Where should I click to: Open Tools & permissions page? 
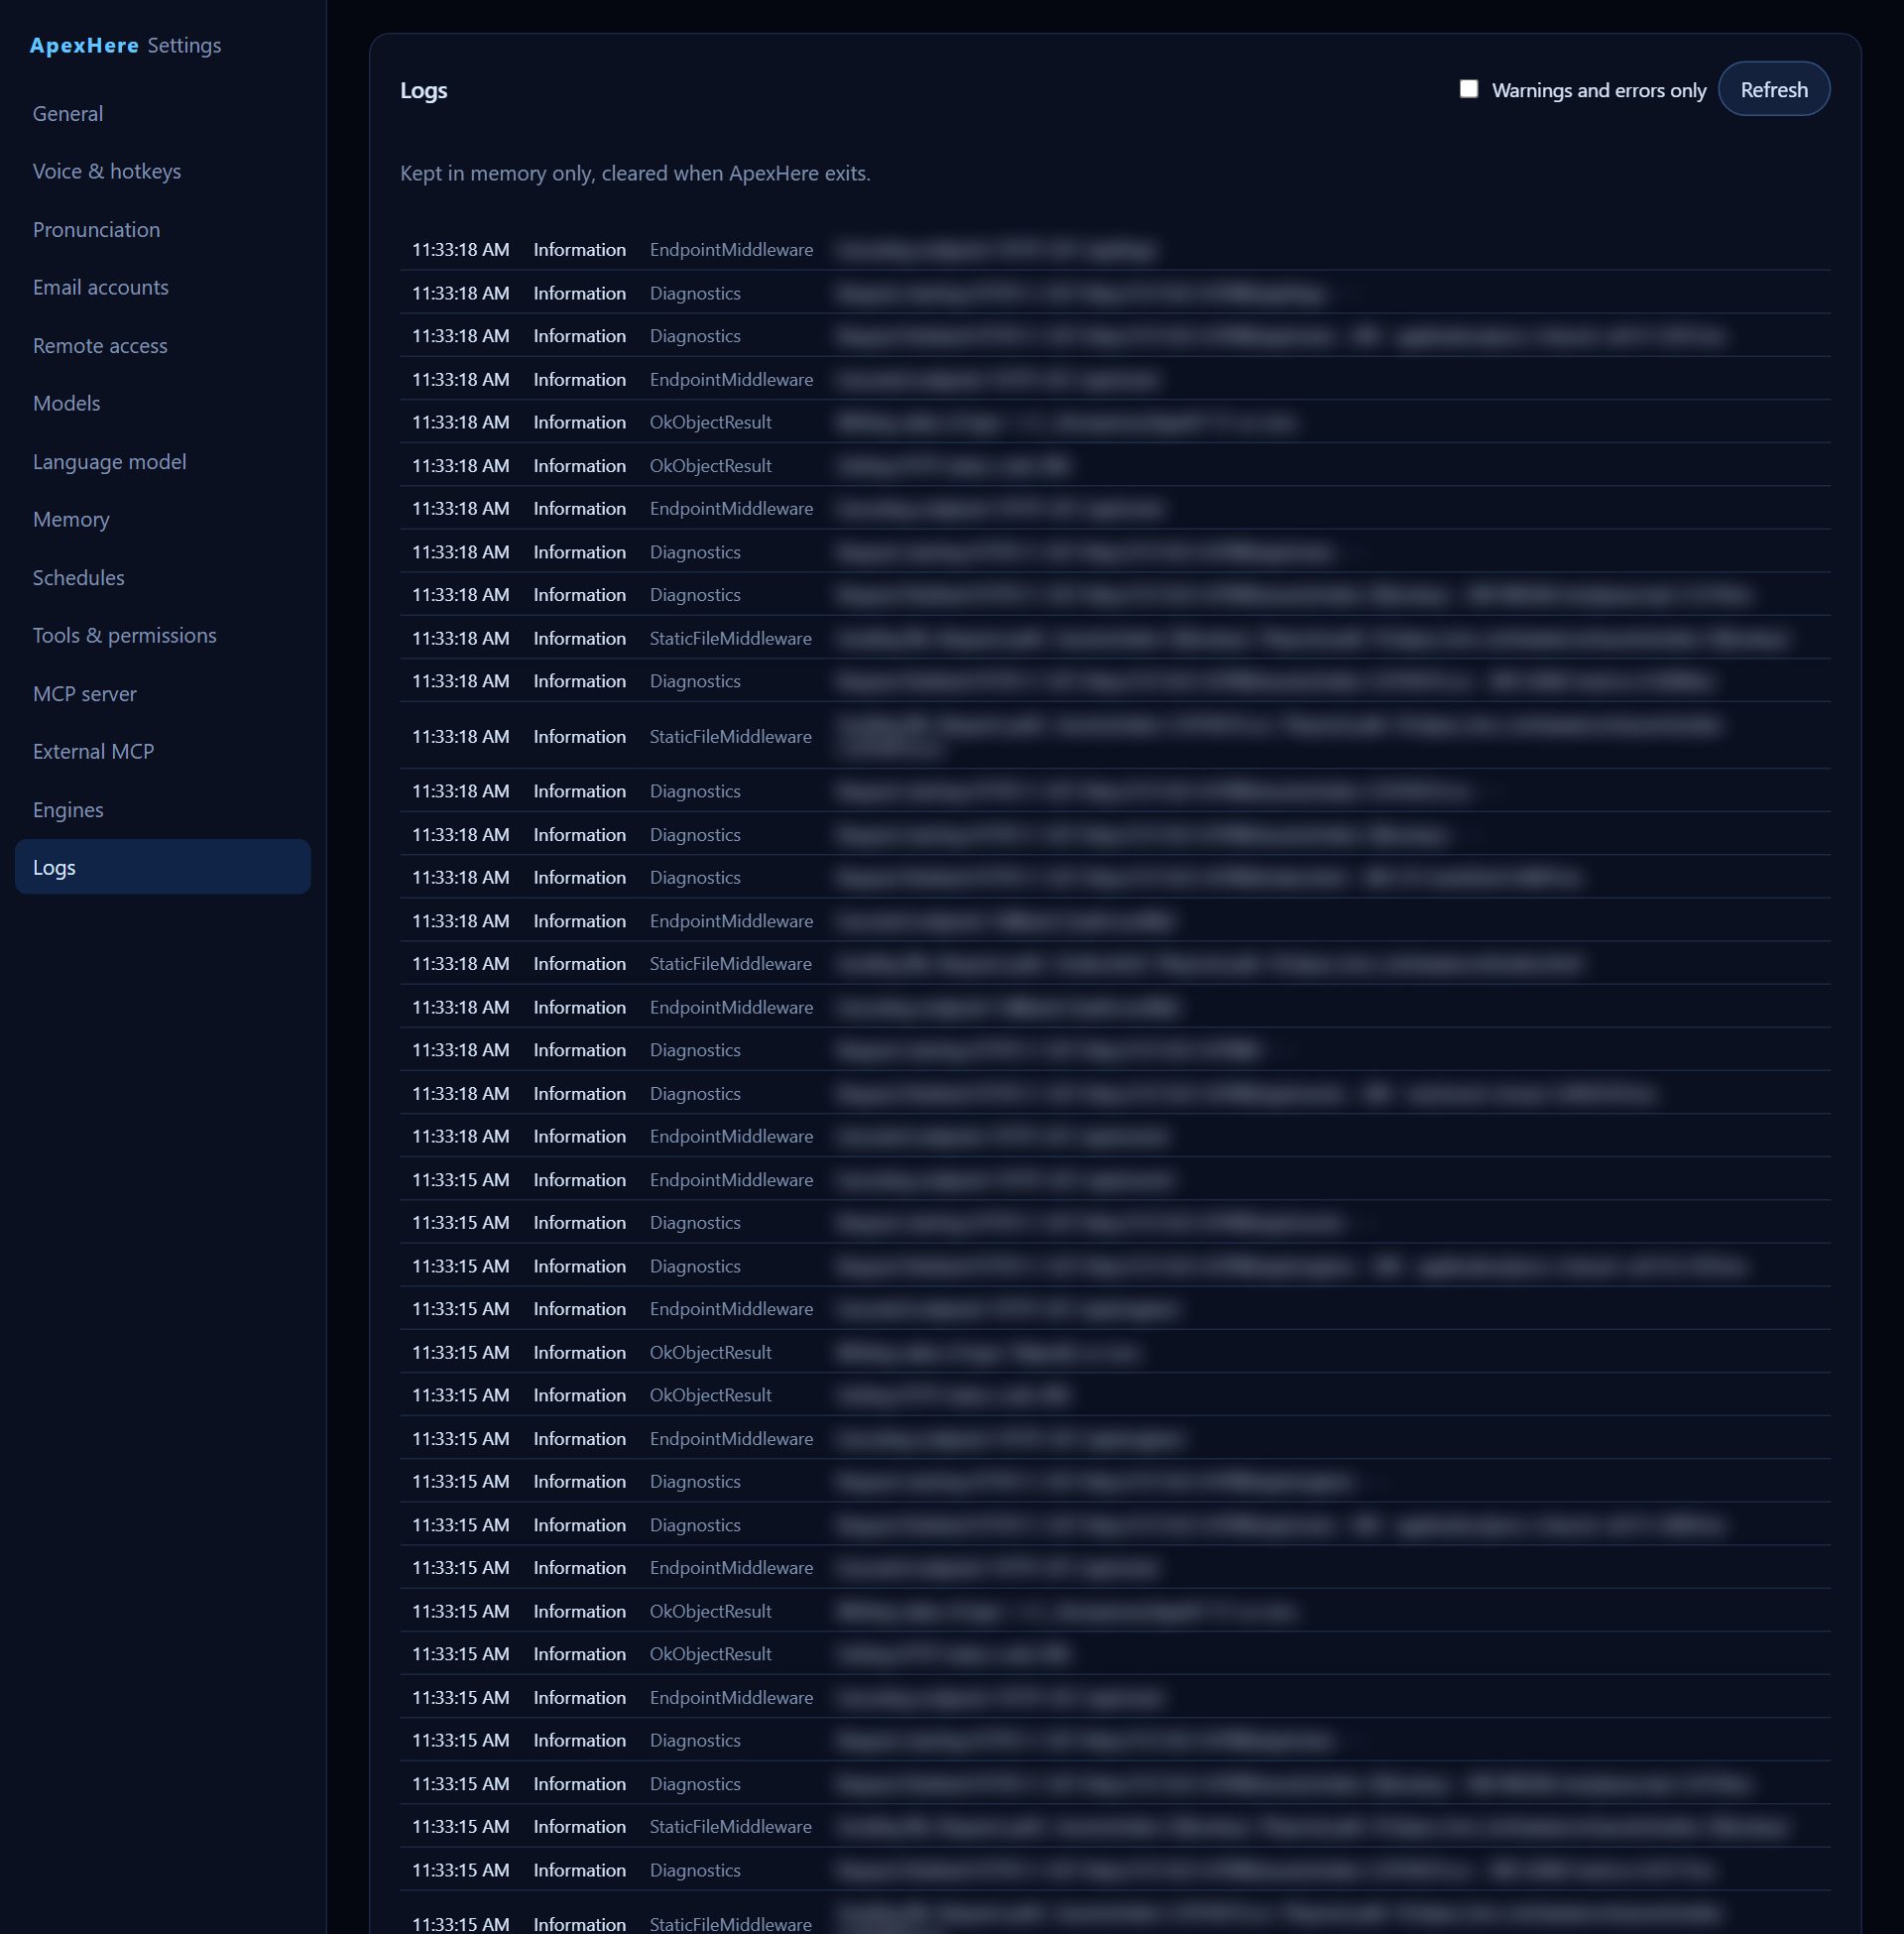point(162,635)
